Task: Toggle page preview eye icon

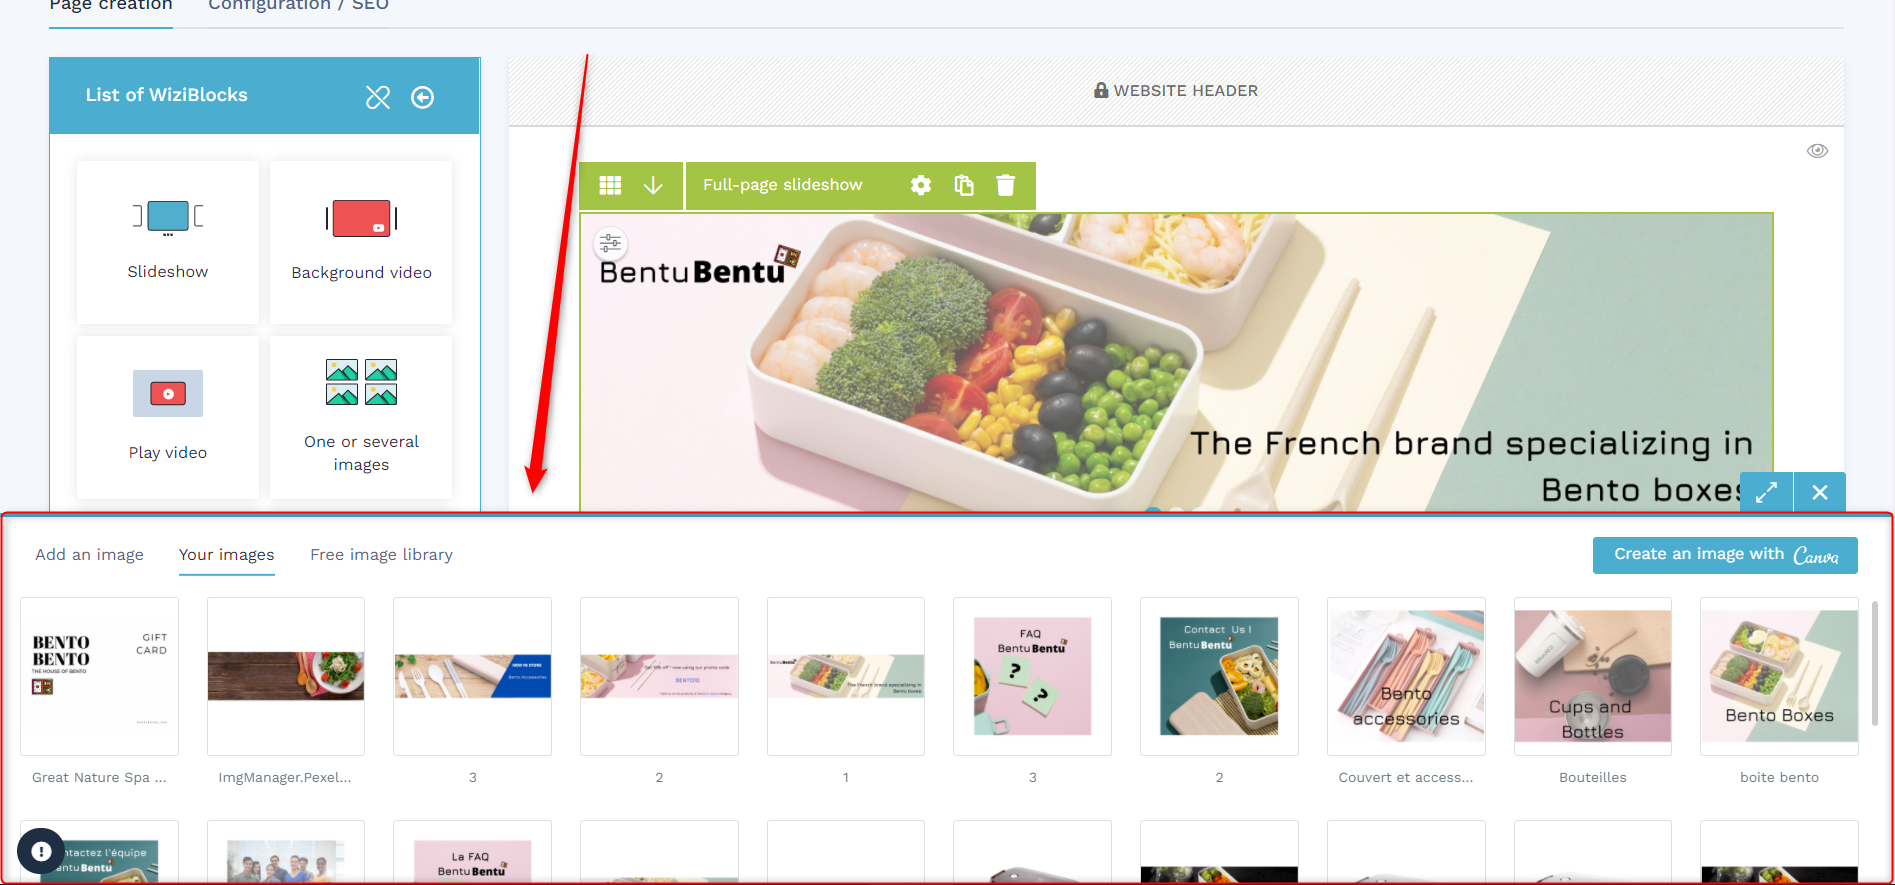Action: (x=1817, y=151)
